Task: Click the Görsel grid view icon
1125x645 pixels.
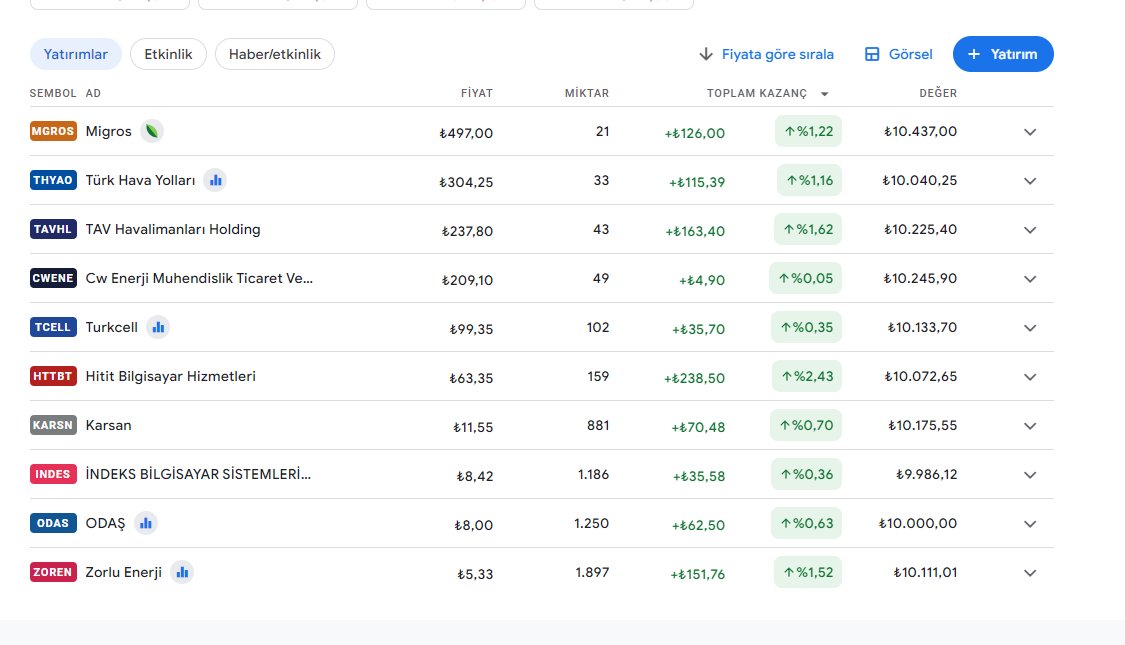Action: click(x=872, y=55)
